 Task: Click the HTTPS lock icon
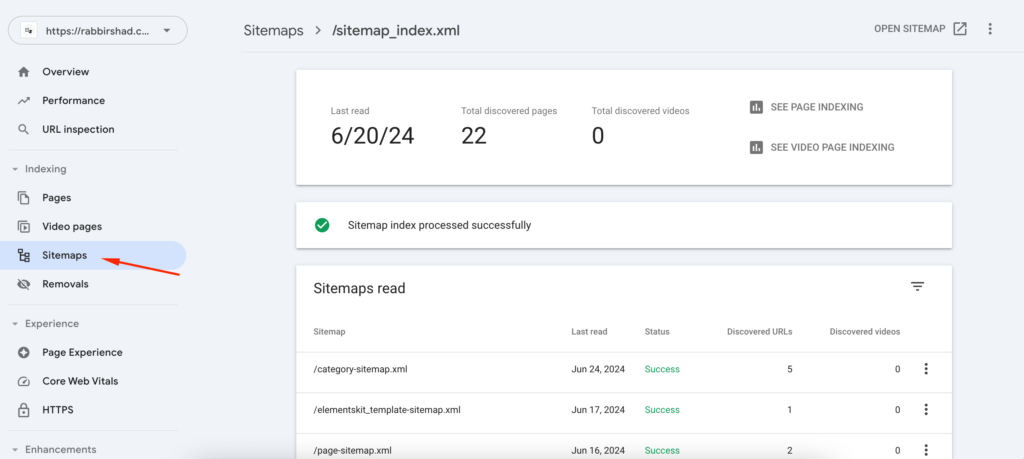tap(24, 410)
